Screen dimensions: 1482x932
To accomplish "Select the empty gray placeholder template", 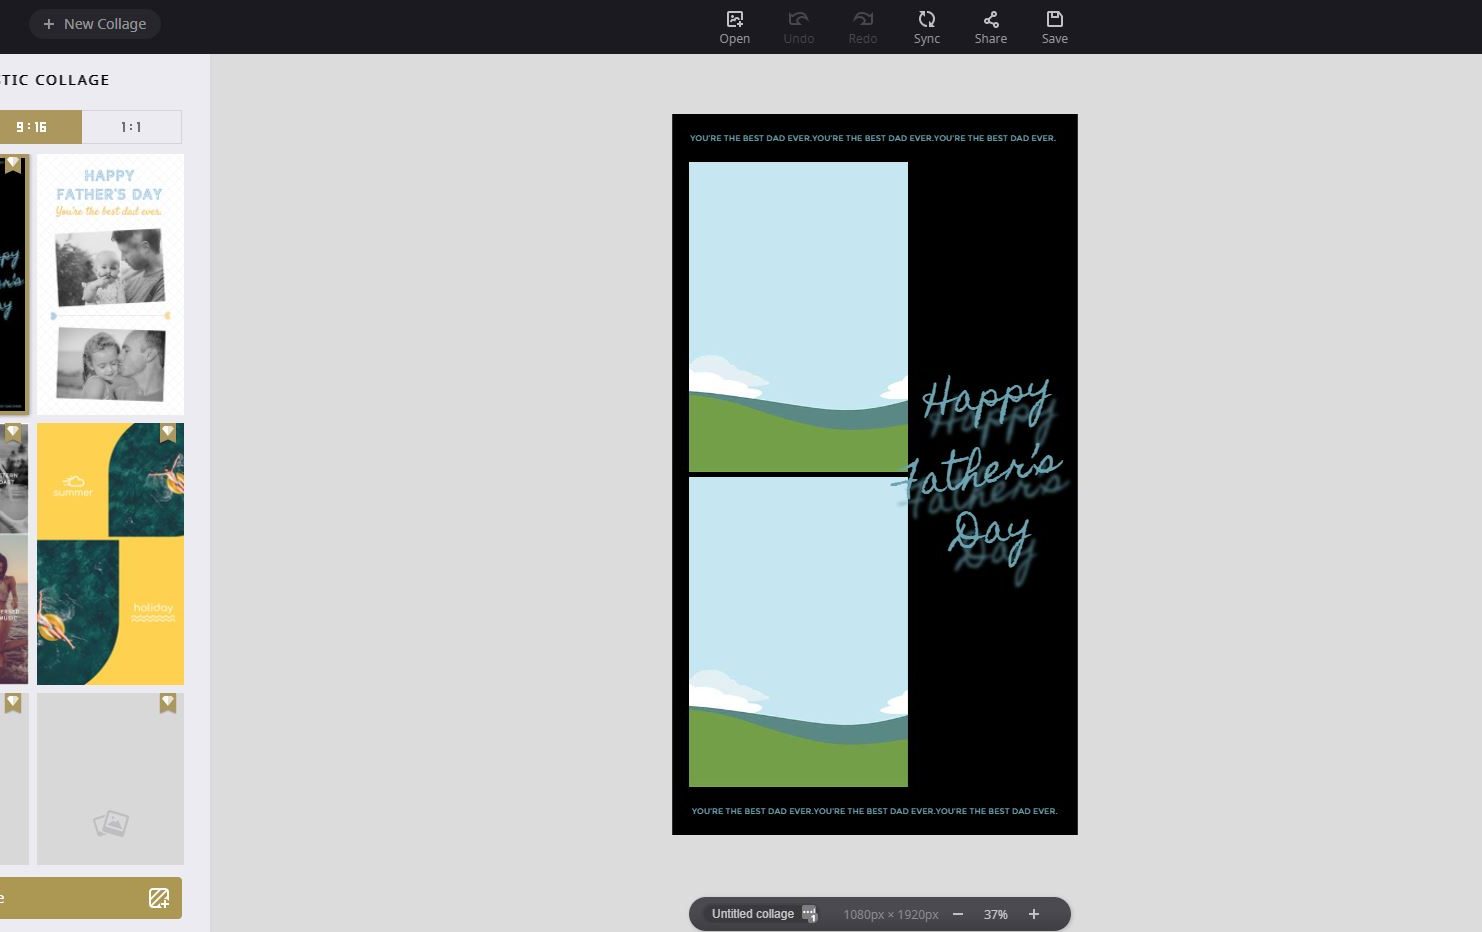I will tap(110, 779).
